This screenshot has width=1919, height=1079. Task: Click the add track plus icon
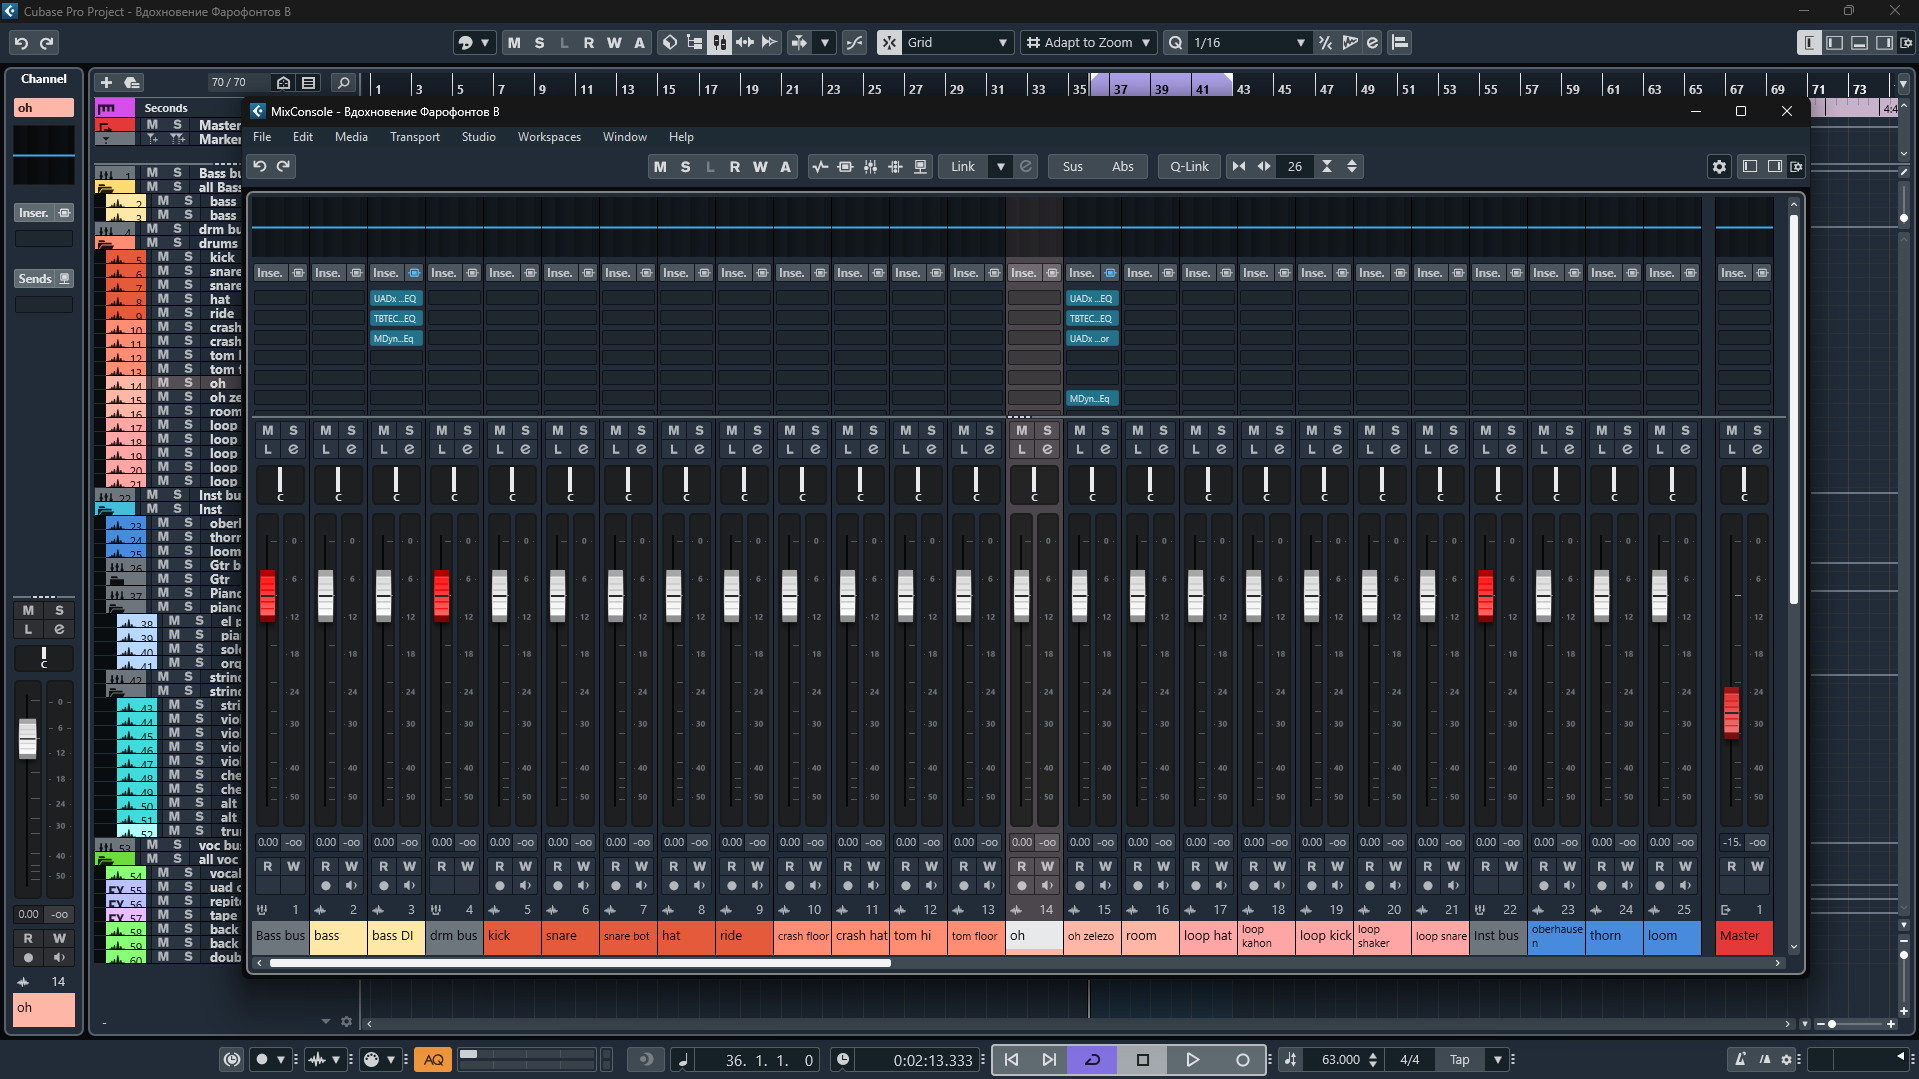pos(106,83)
